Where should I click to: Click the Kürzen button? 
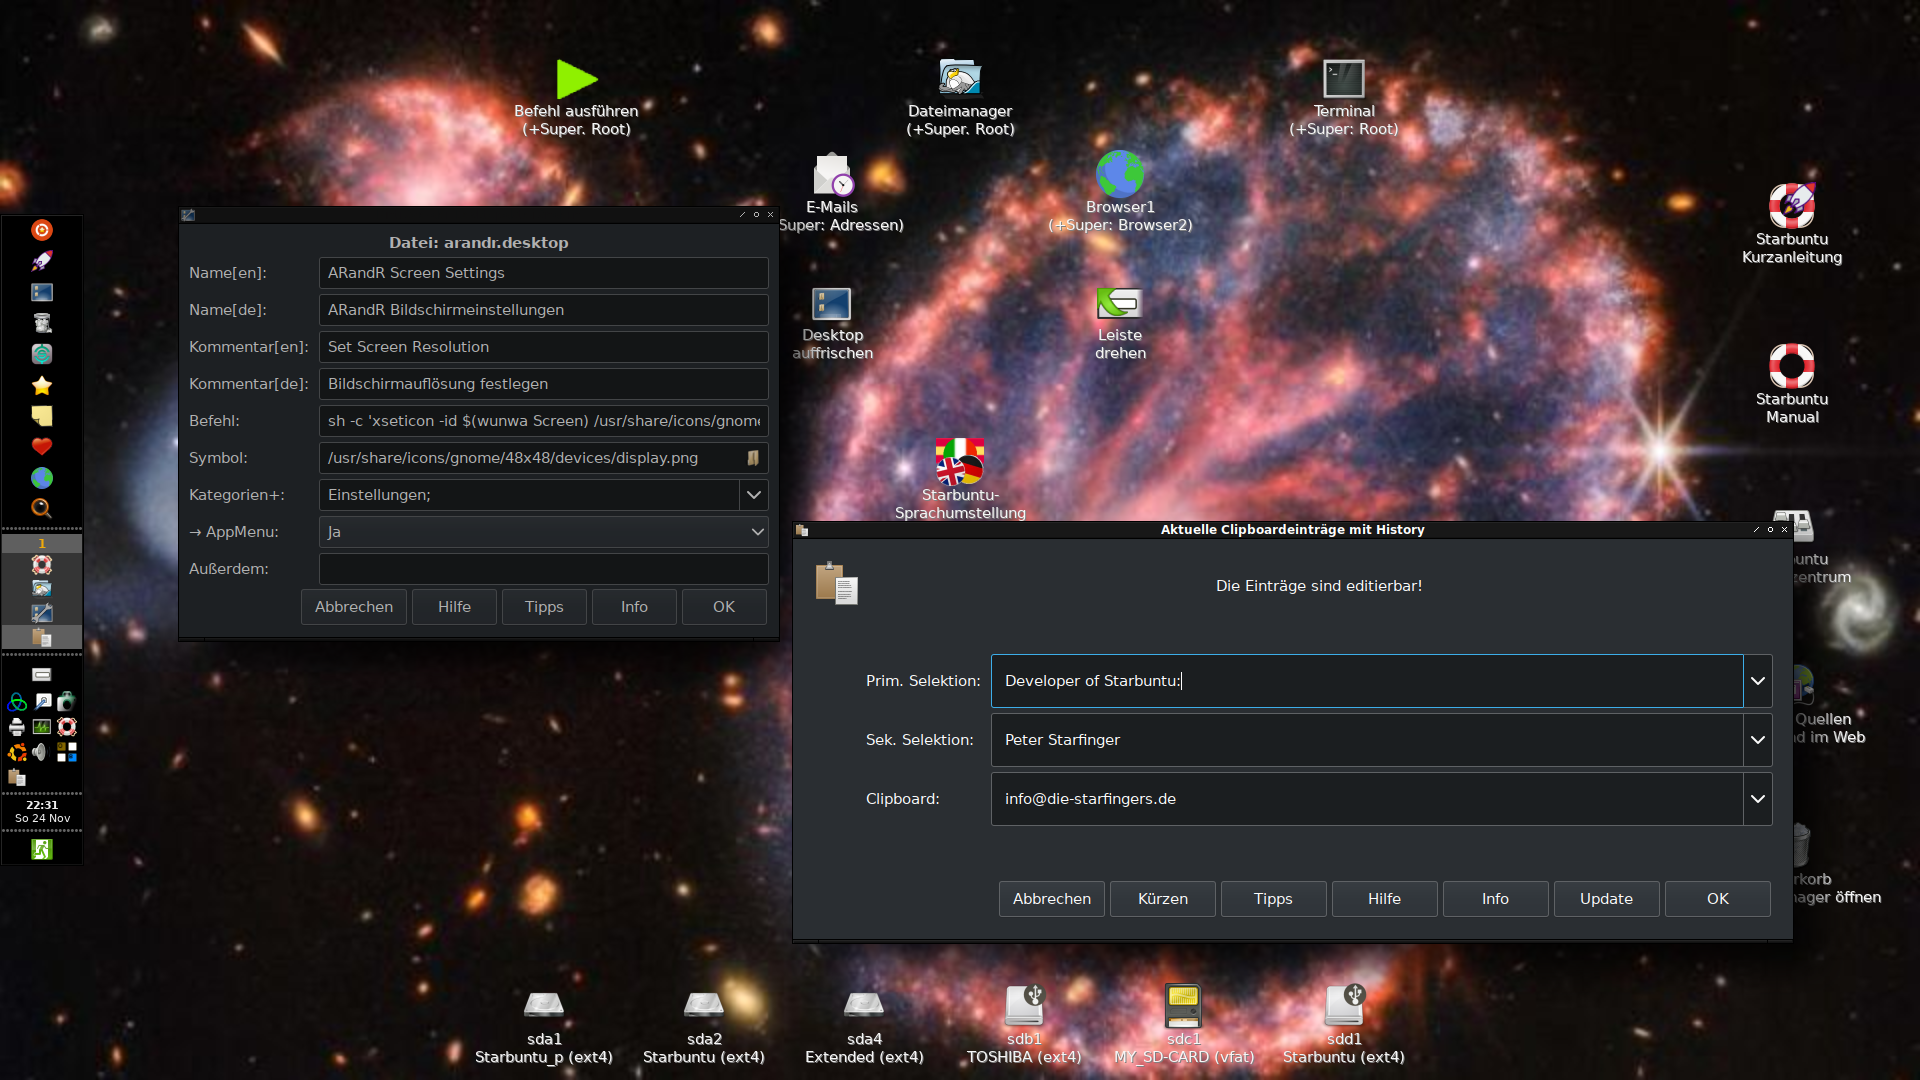(x=1163, y=899)
